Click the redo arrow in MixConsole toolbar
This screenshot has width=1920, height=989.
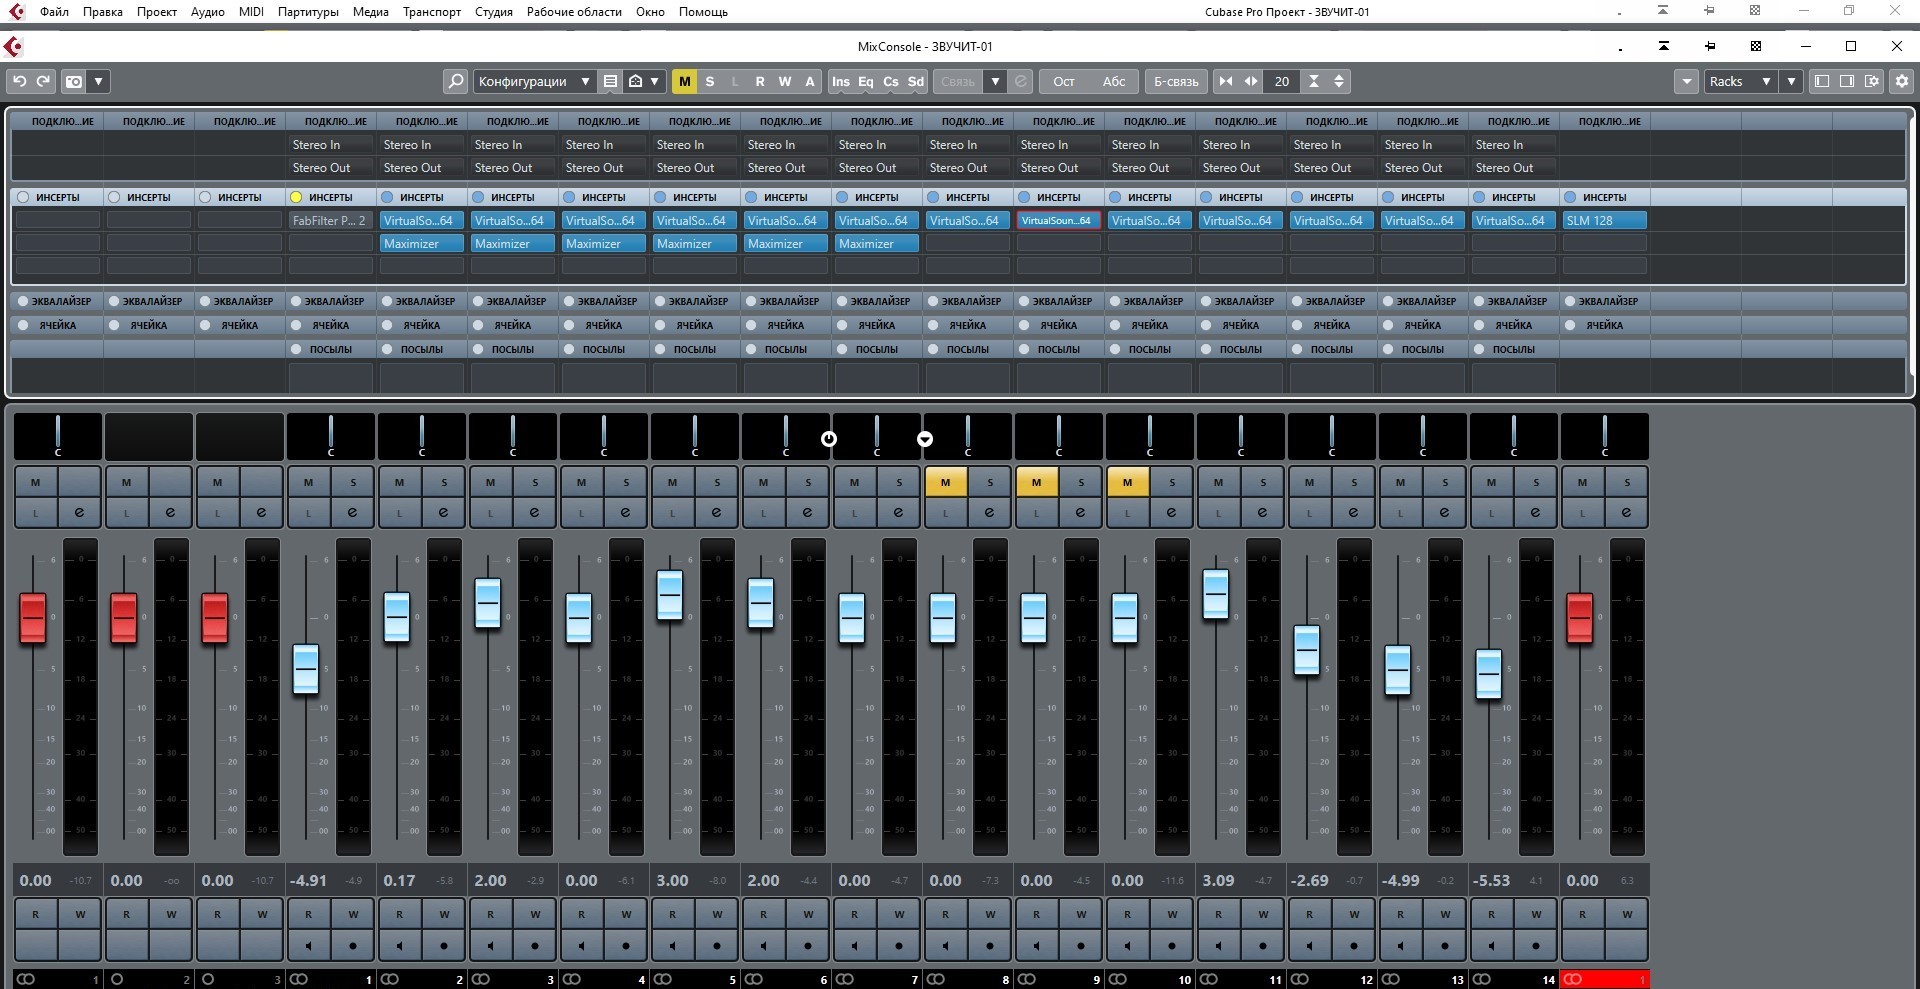coord(43,81)
